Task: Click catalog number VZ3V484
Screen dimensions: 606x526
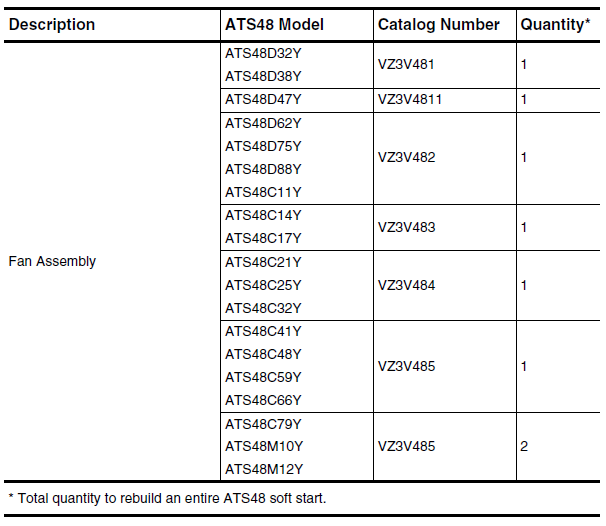Action: tap(407, 286)
